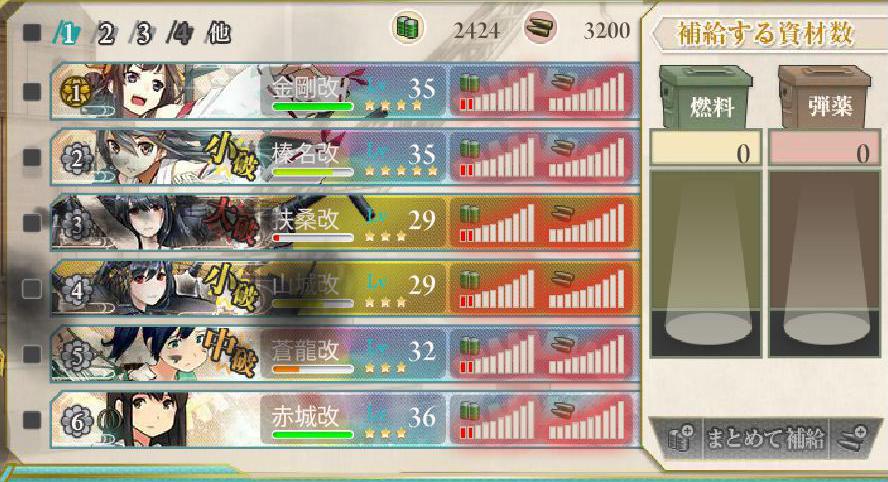888x482 pixels.
Task: Tick the checkbox for 金剛改
Action: 32,91
